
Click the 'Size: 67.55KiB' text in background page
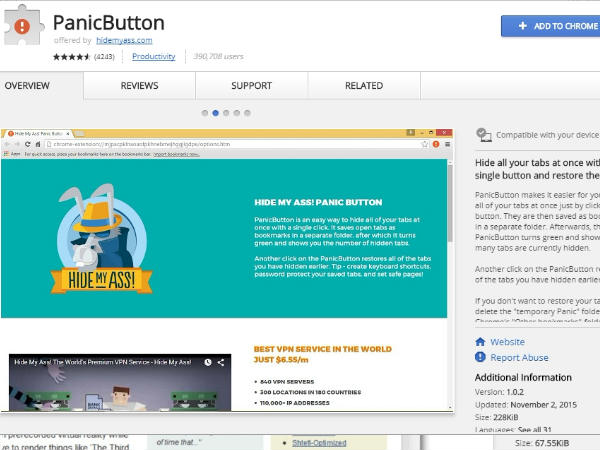coord(542,443)
